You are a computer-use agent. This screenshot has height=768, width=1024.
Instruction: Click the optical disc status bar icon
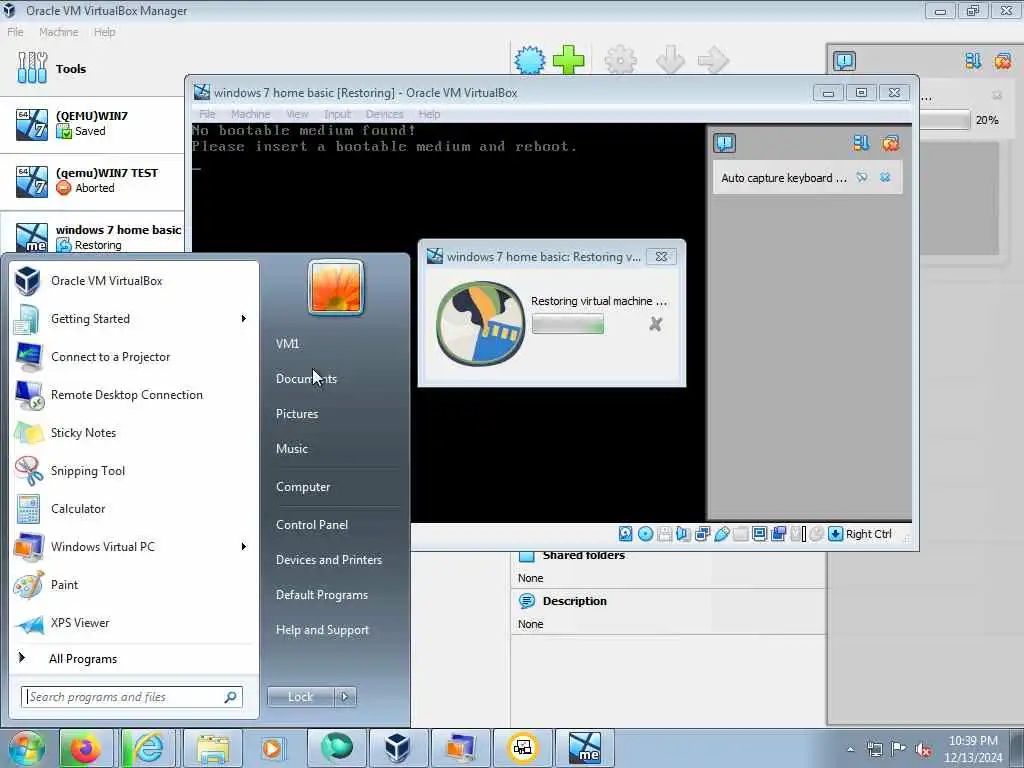pyautogui.click(x=645, y=534)
